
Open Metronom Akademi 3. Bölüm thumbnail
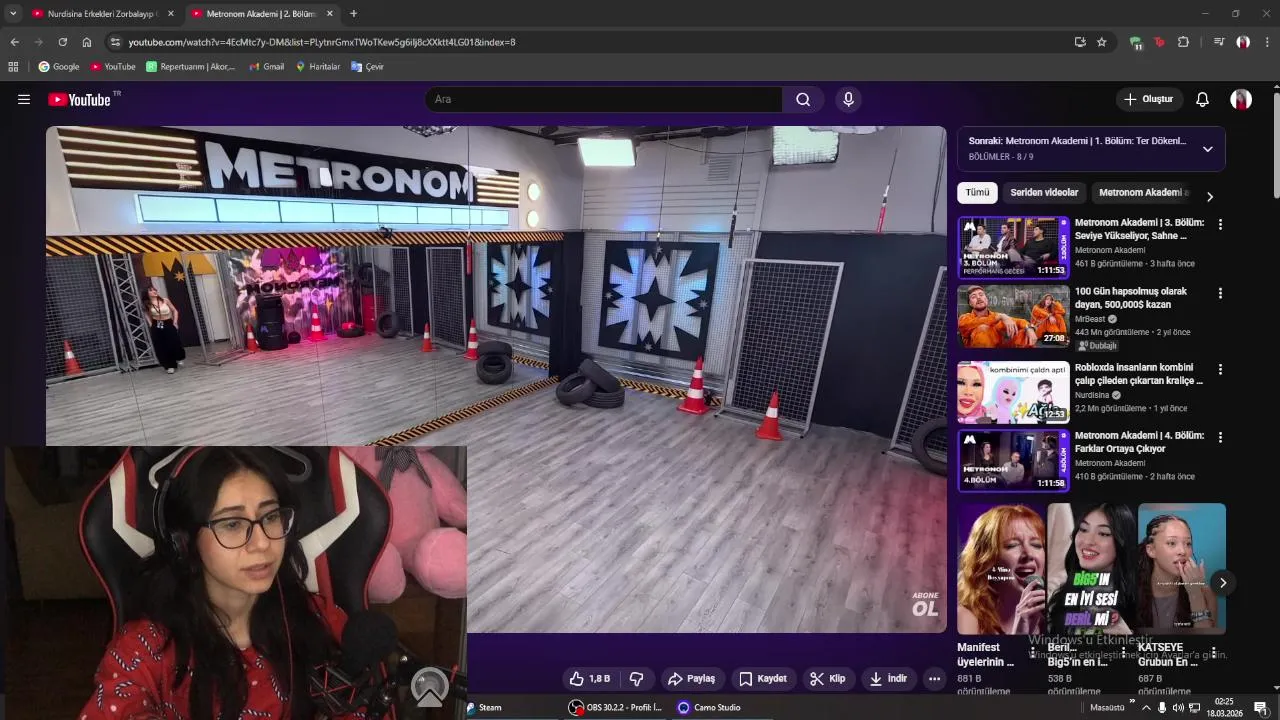(1013, 247)
